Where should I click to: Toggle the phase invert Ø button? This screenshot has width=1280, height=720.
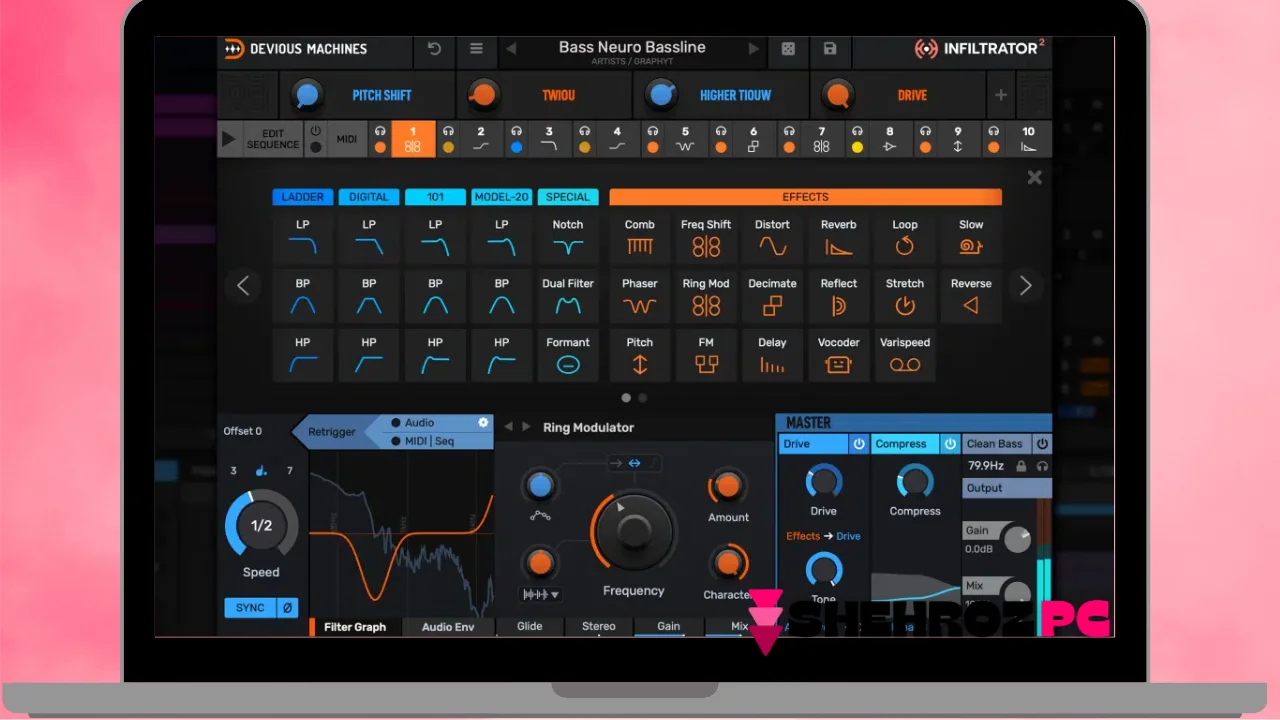(x=287, y=608)
